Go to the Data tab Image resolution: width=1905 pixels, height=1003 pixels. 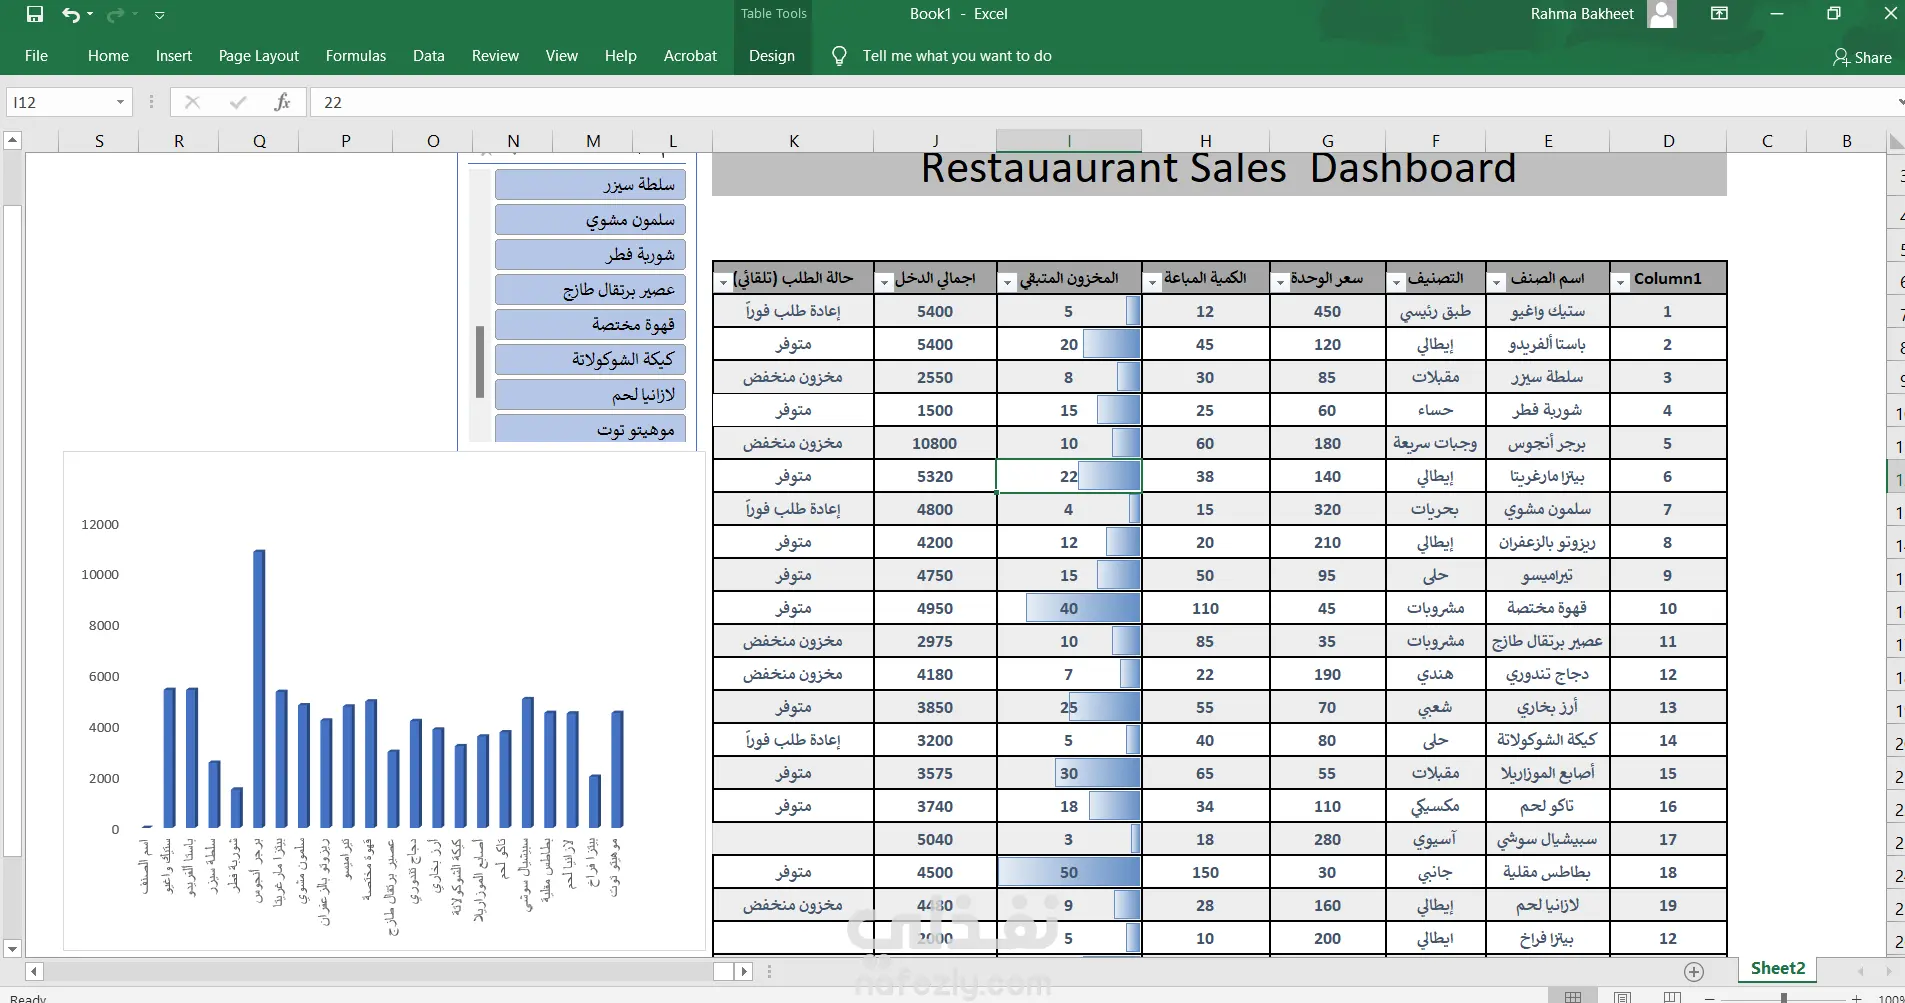(x=429, y=56)
